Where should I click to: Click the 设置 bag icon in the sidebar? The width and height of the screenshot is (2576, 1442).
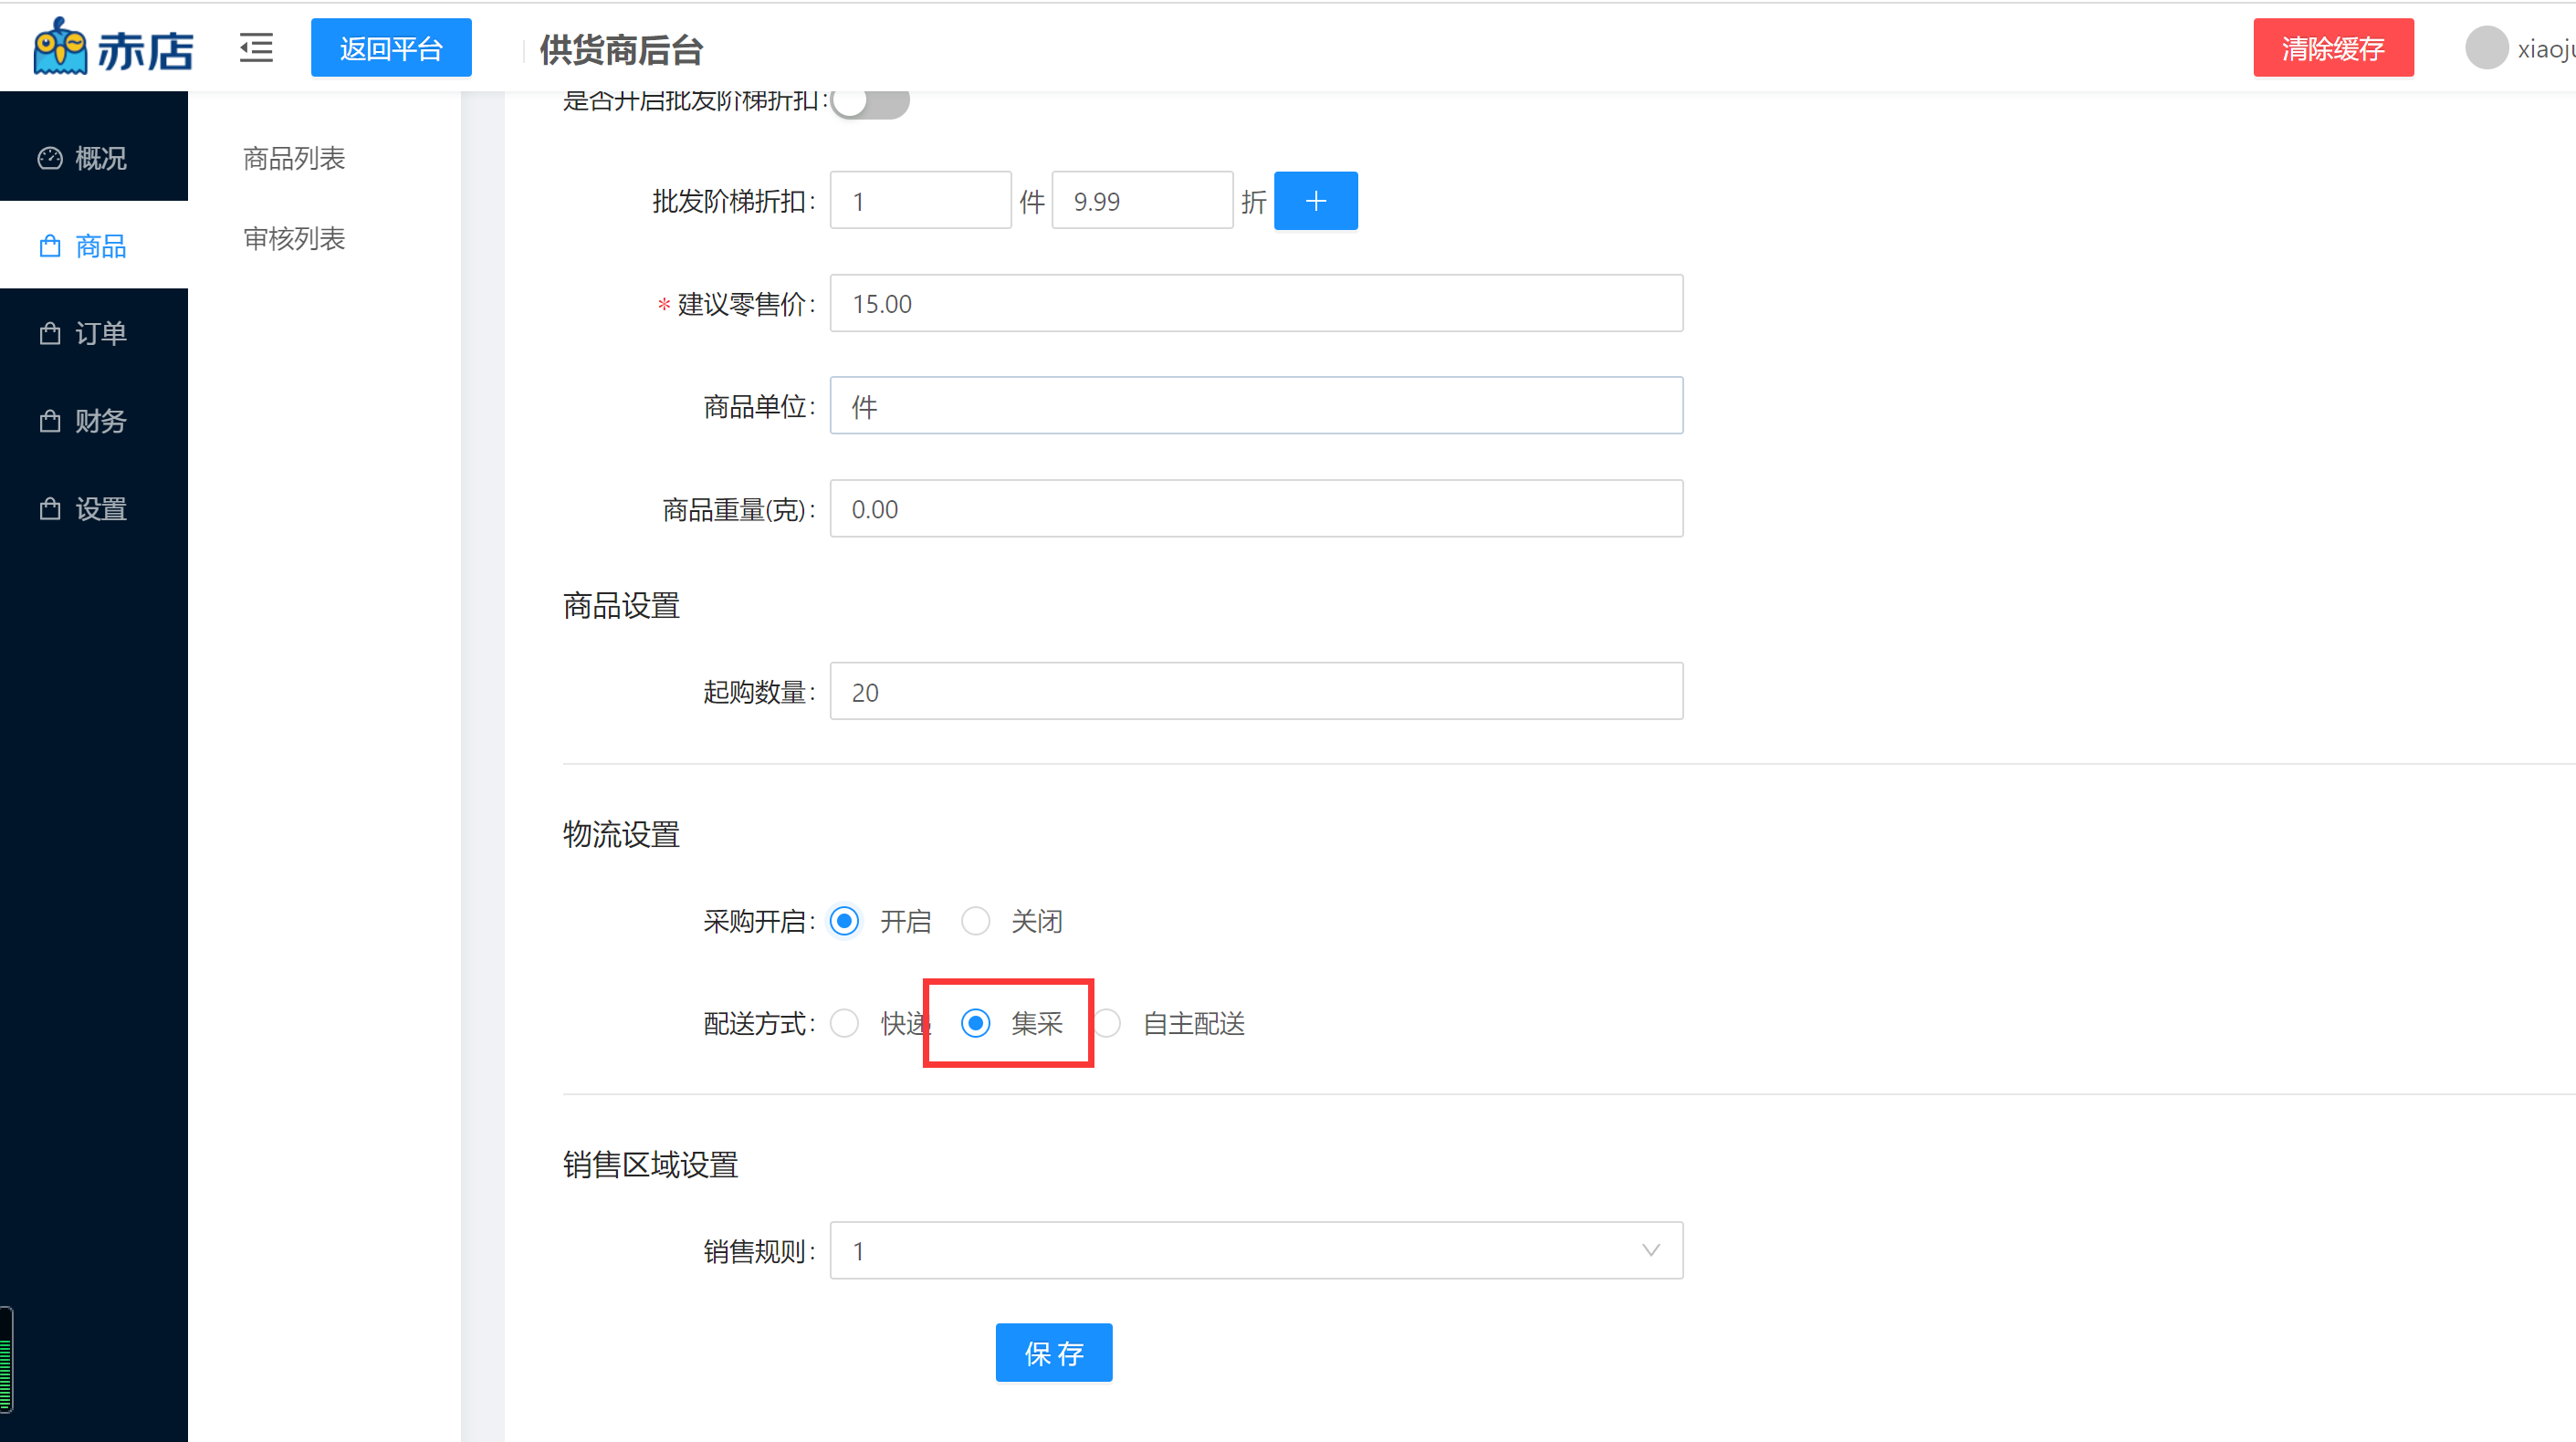50,509
